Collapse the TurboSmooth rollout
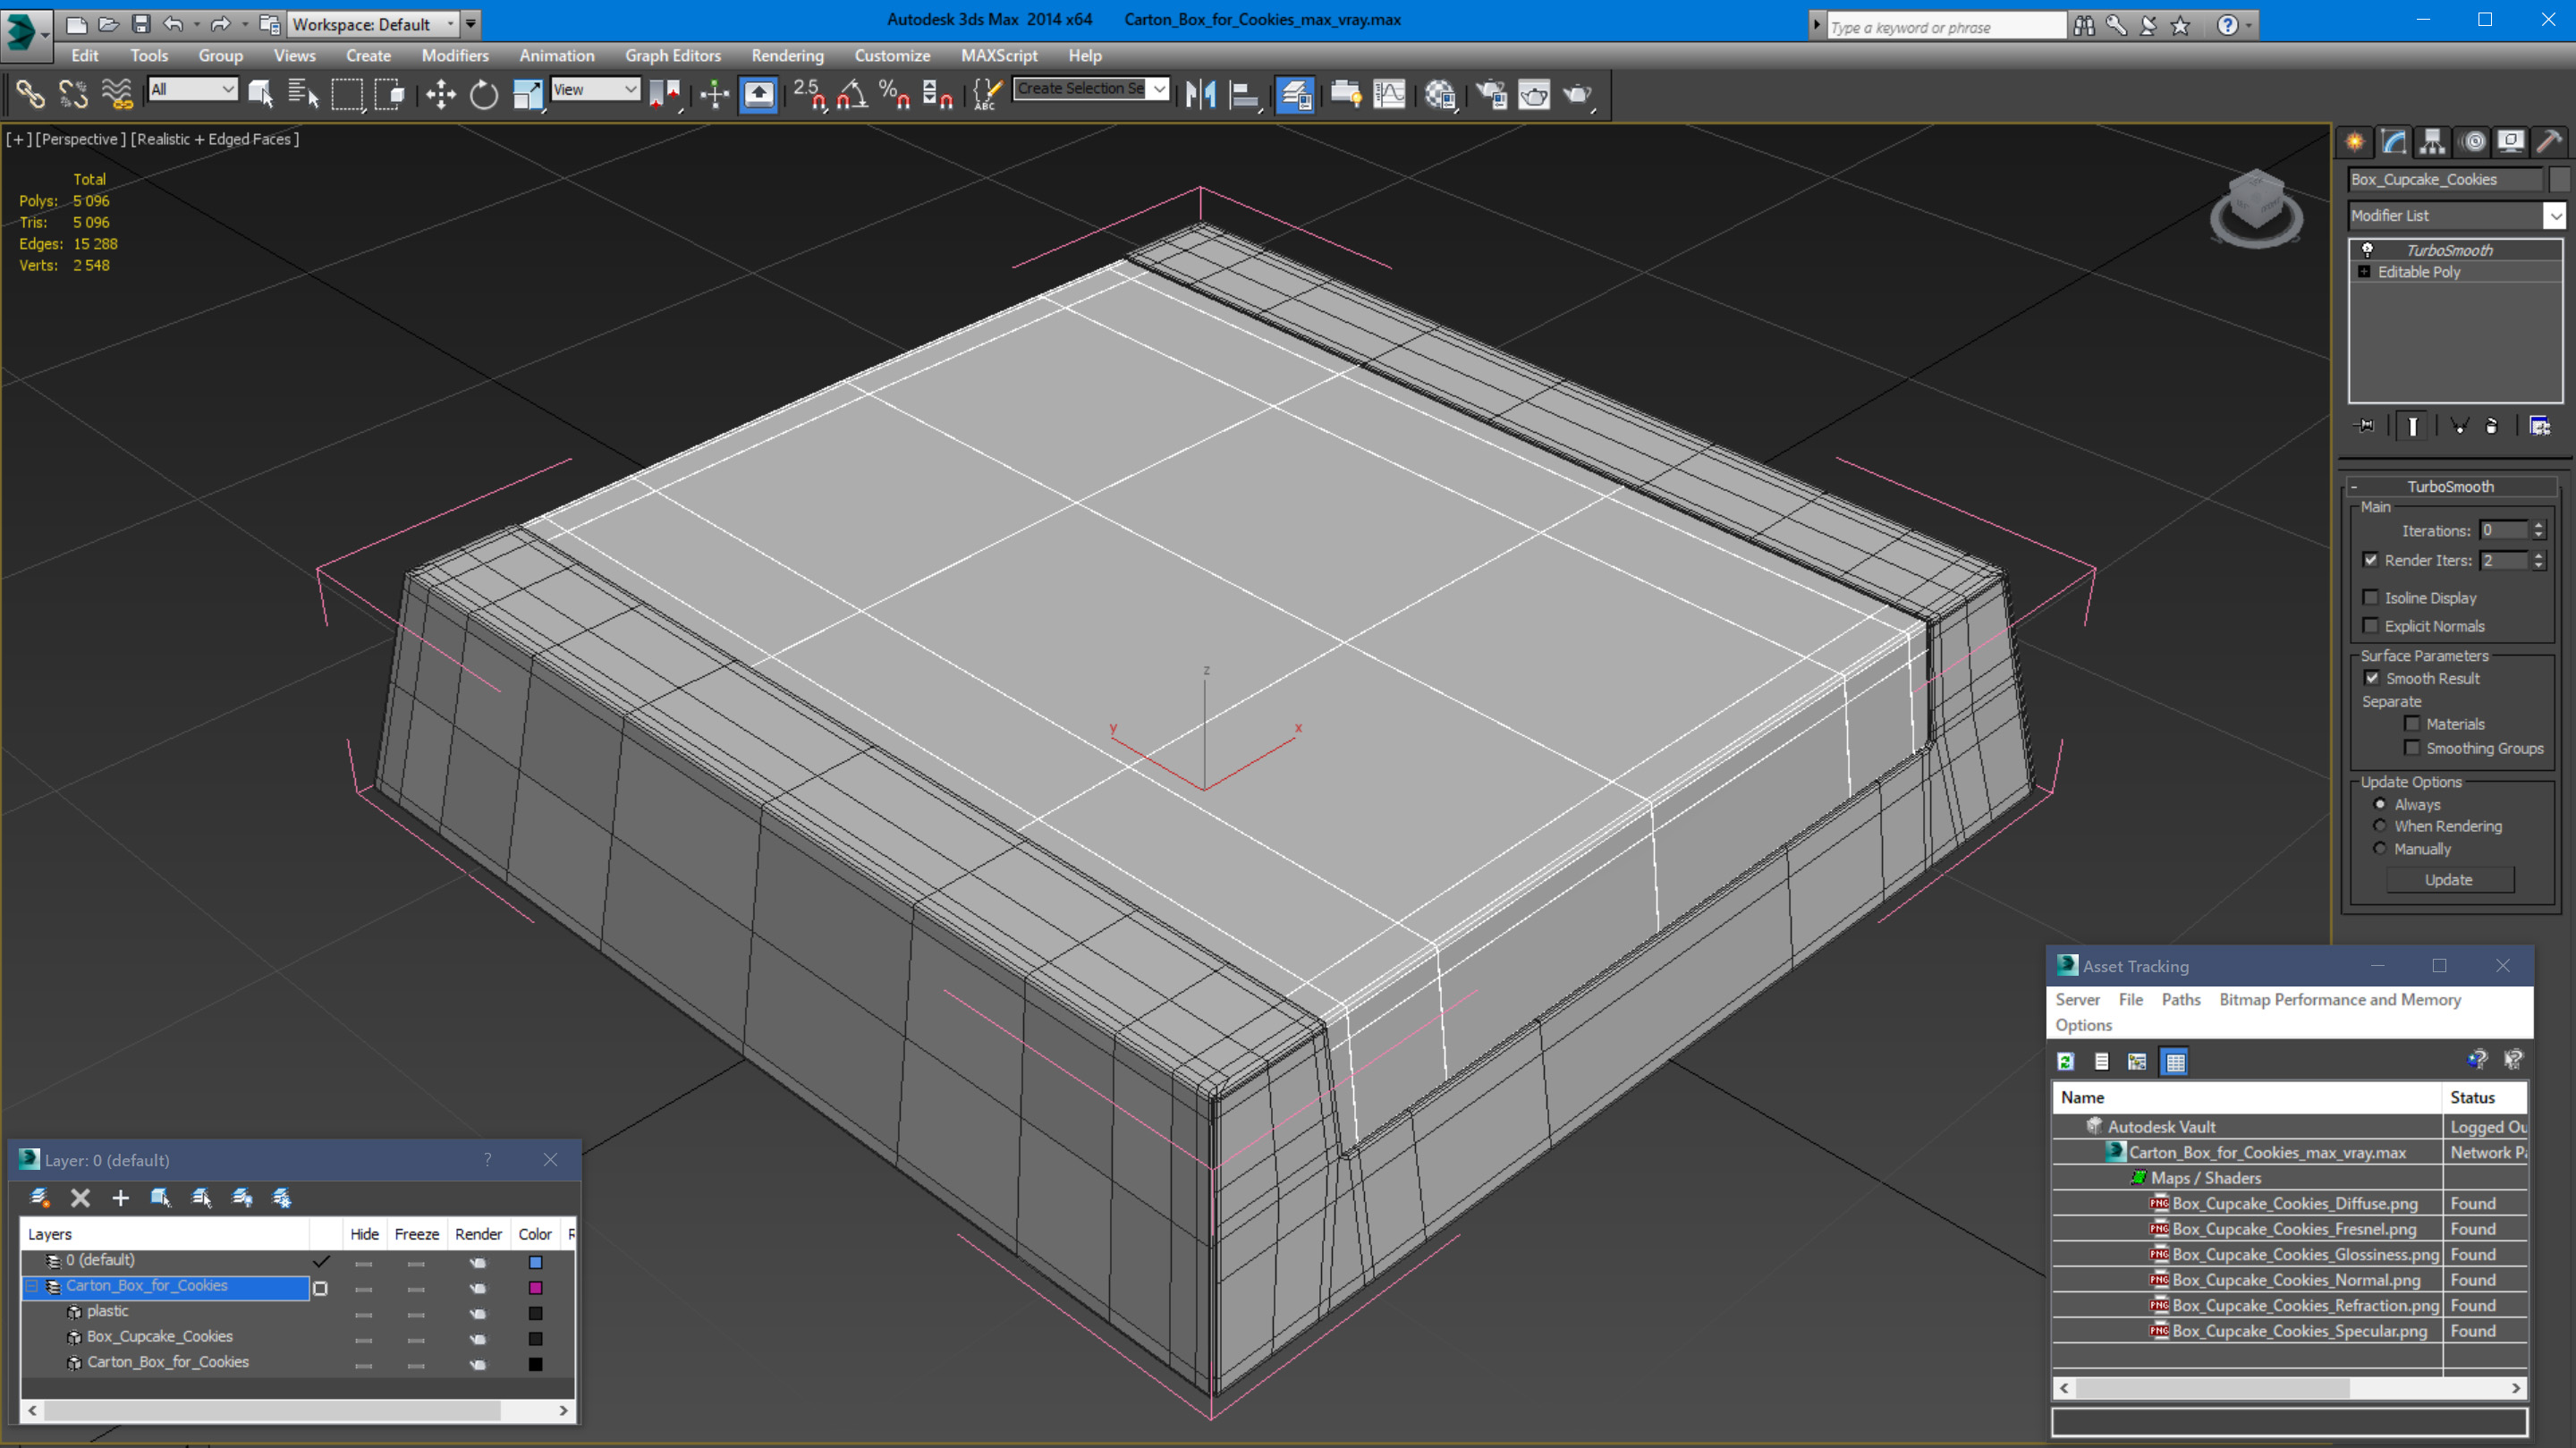This screenshot has width=2576, height=1448. tap(2354, 486)
